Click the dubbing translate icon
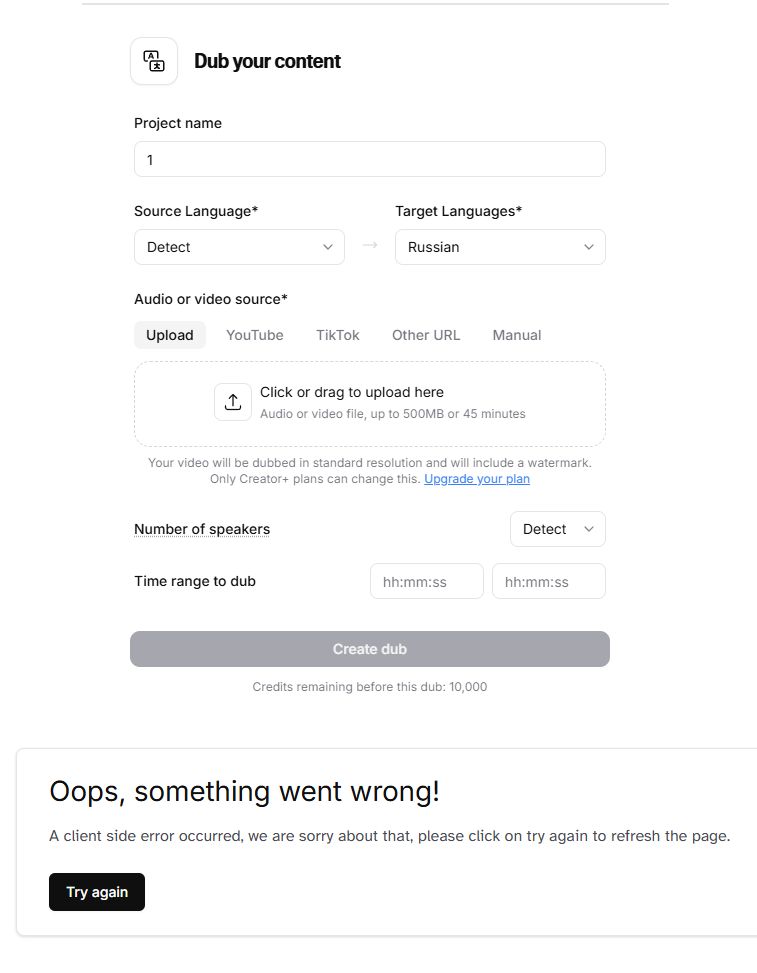 154,61
